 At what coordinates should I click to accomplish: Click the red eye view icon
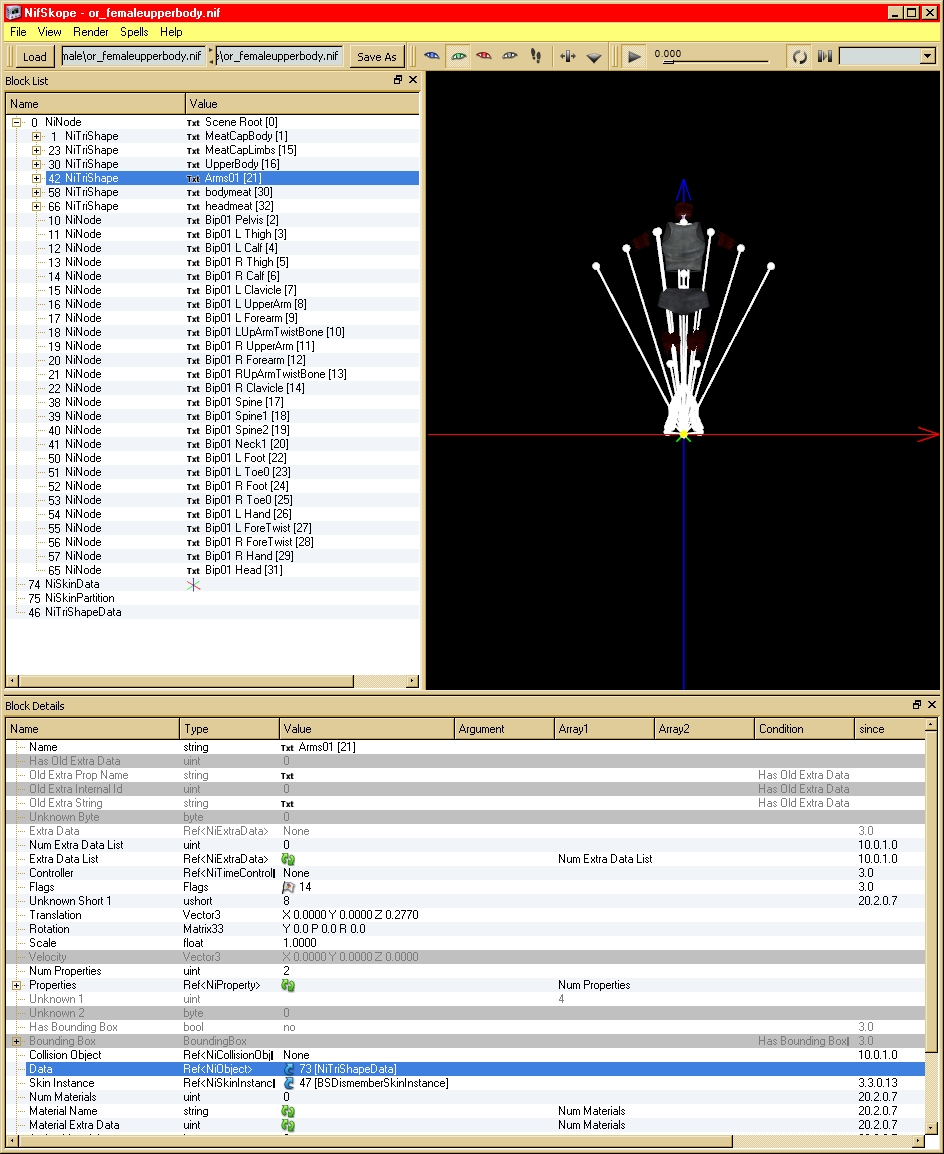(x=483, y=56)
